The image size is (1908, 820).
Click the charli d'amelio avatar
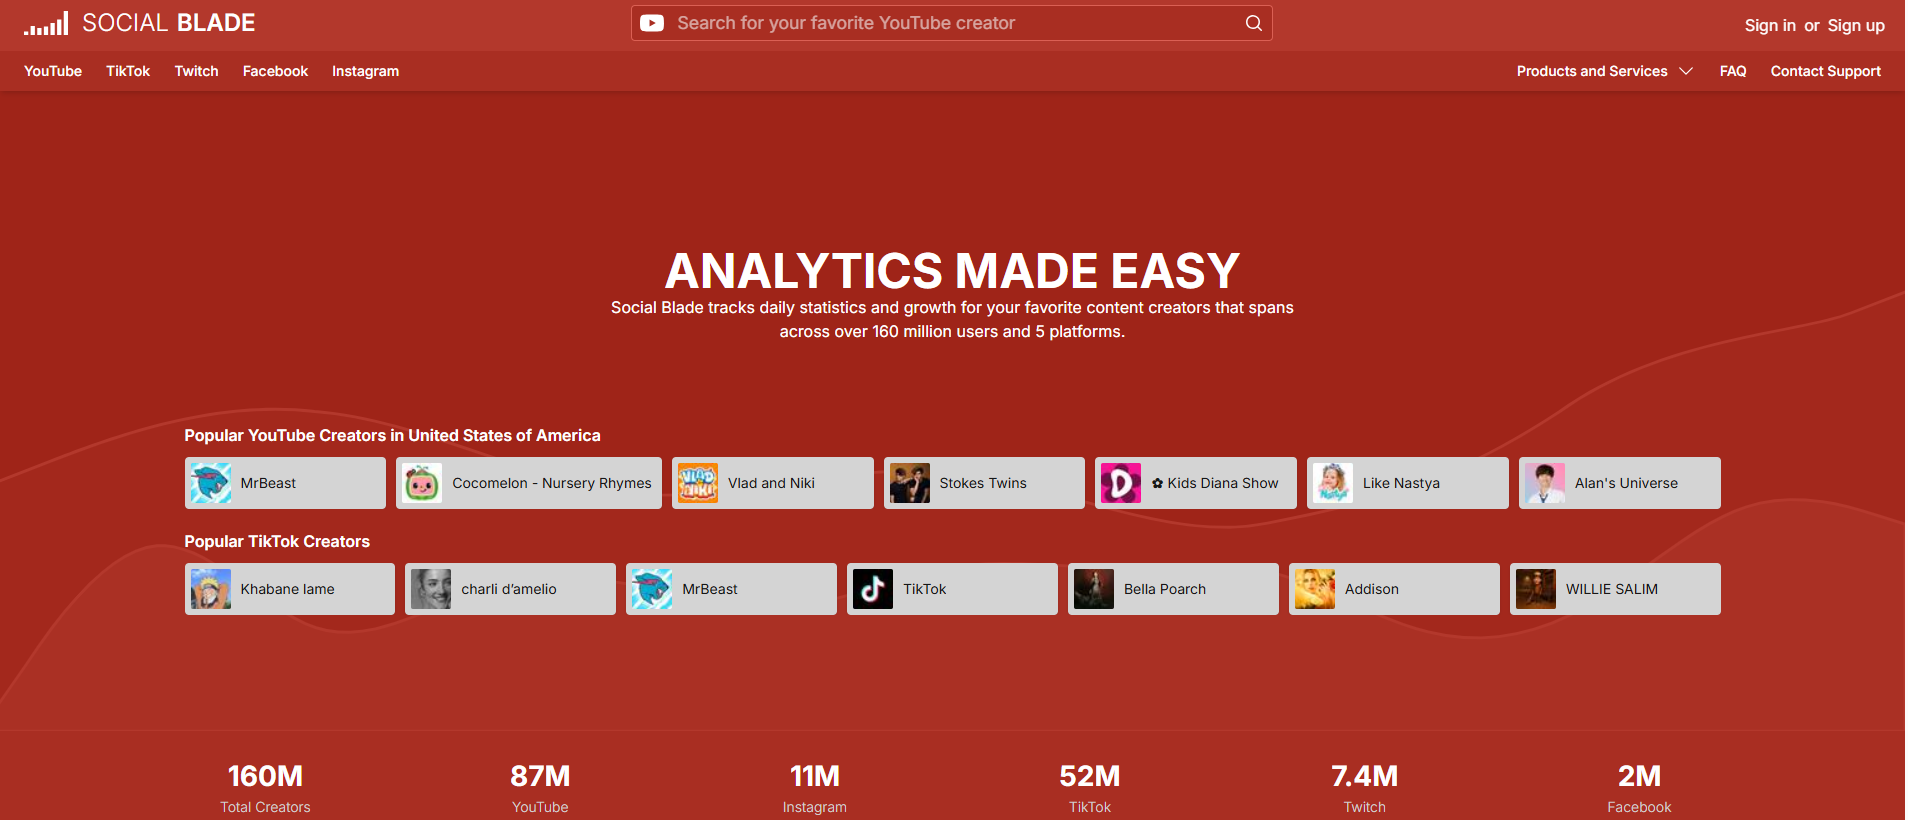[431, 589]
